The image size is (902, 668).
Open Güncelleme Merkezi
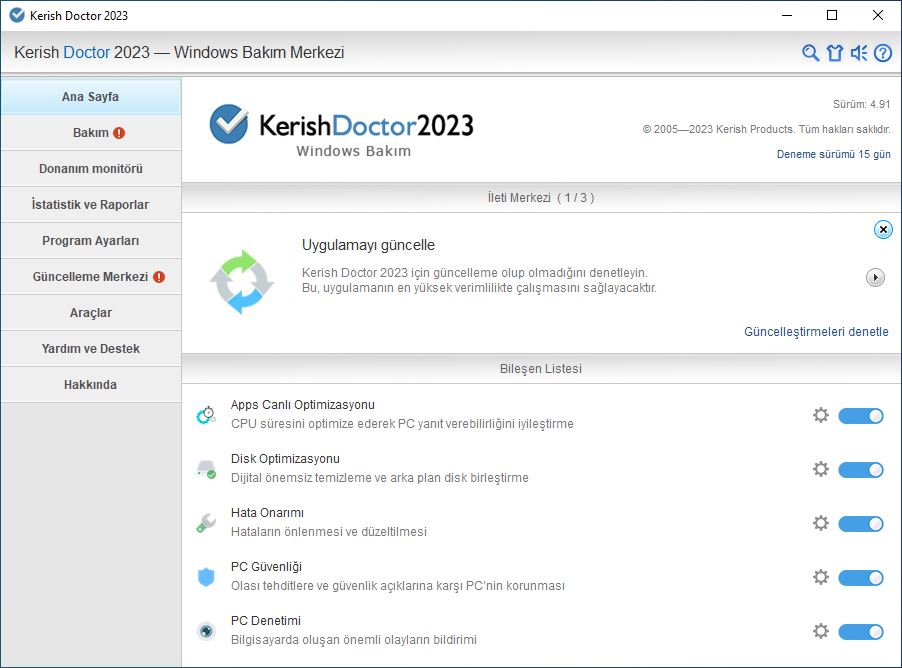[91, 277]
